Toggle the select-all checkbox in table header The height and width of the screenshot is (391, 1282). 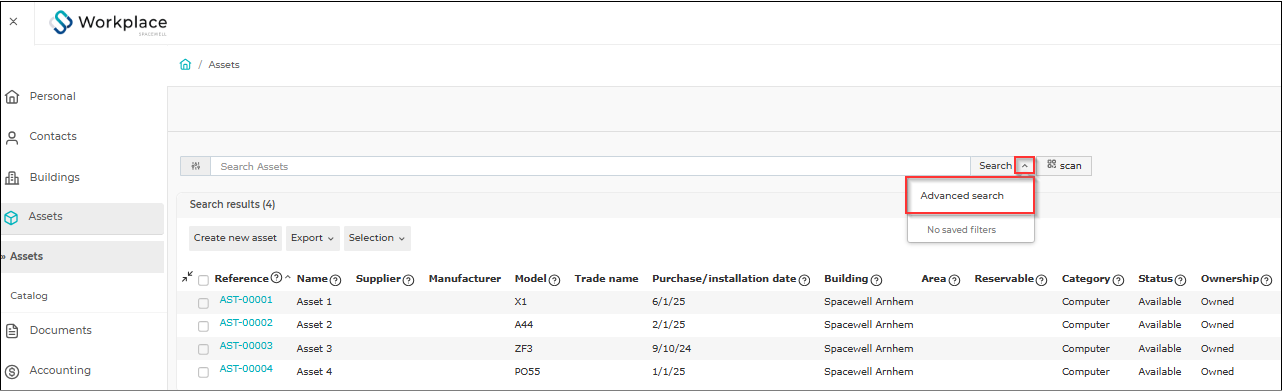204,280
